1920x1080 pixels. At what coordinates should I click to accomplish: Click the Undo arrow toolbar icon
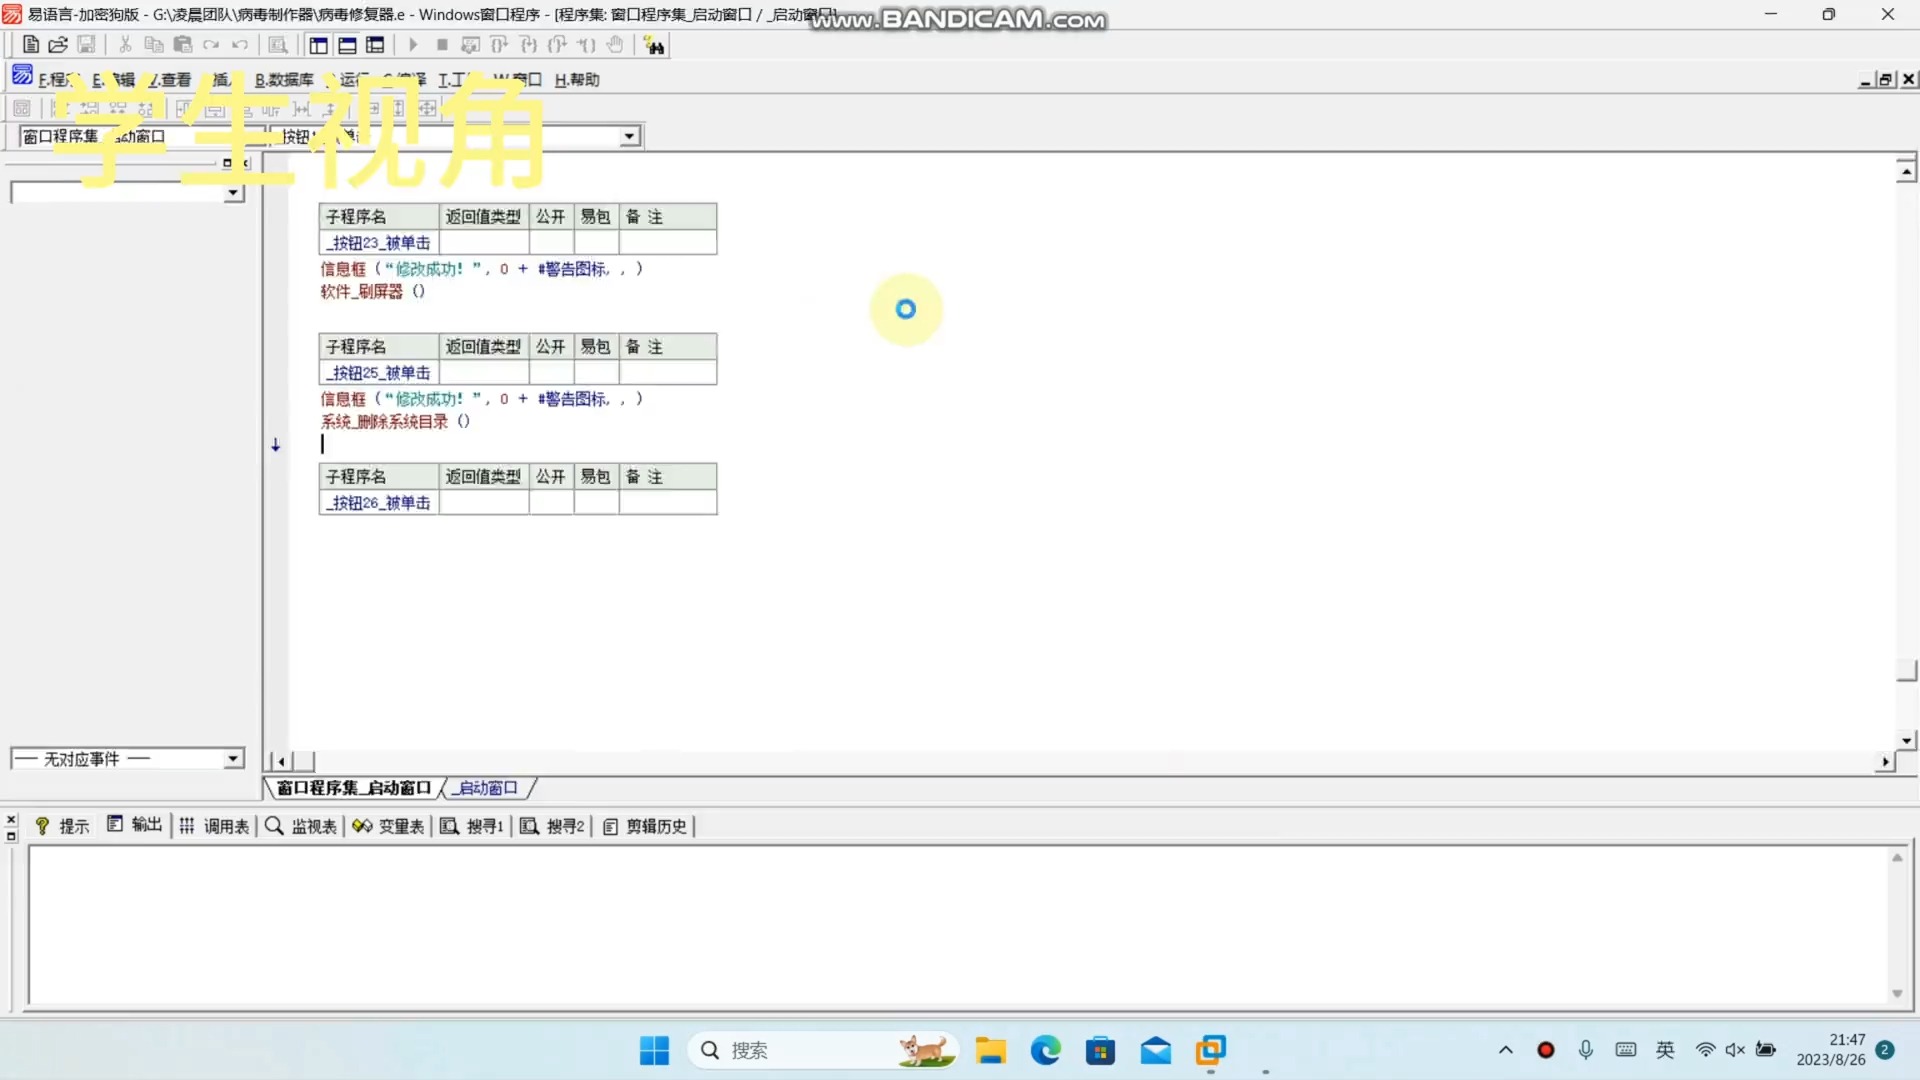240,45
